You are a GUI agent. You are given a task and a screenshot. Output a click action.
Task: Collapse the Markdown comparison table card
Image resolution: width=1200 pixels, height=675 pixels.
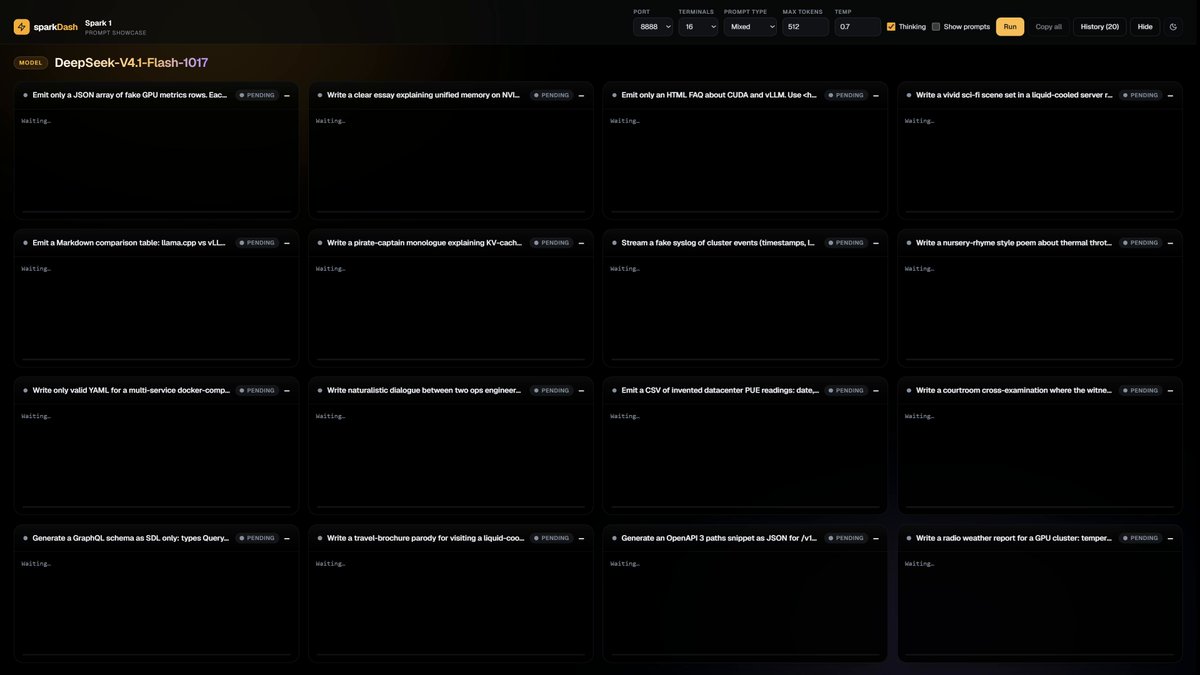click(287, 243)
